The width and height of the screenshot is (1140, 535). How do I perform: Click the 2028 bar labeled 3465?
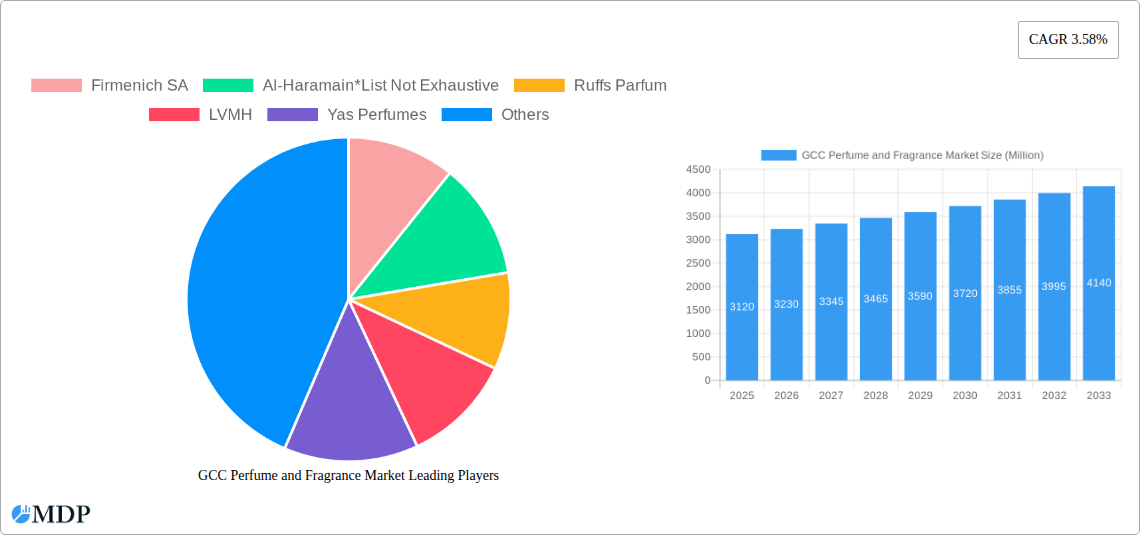876,299
